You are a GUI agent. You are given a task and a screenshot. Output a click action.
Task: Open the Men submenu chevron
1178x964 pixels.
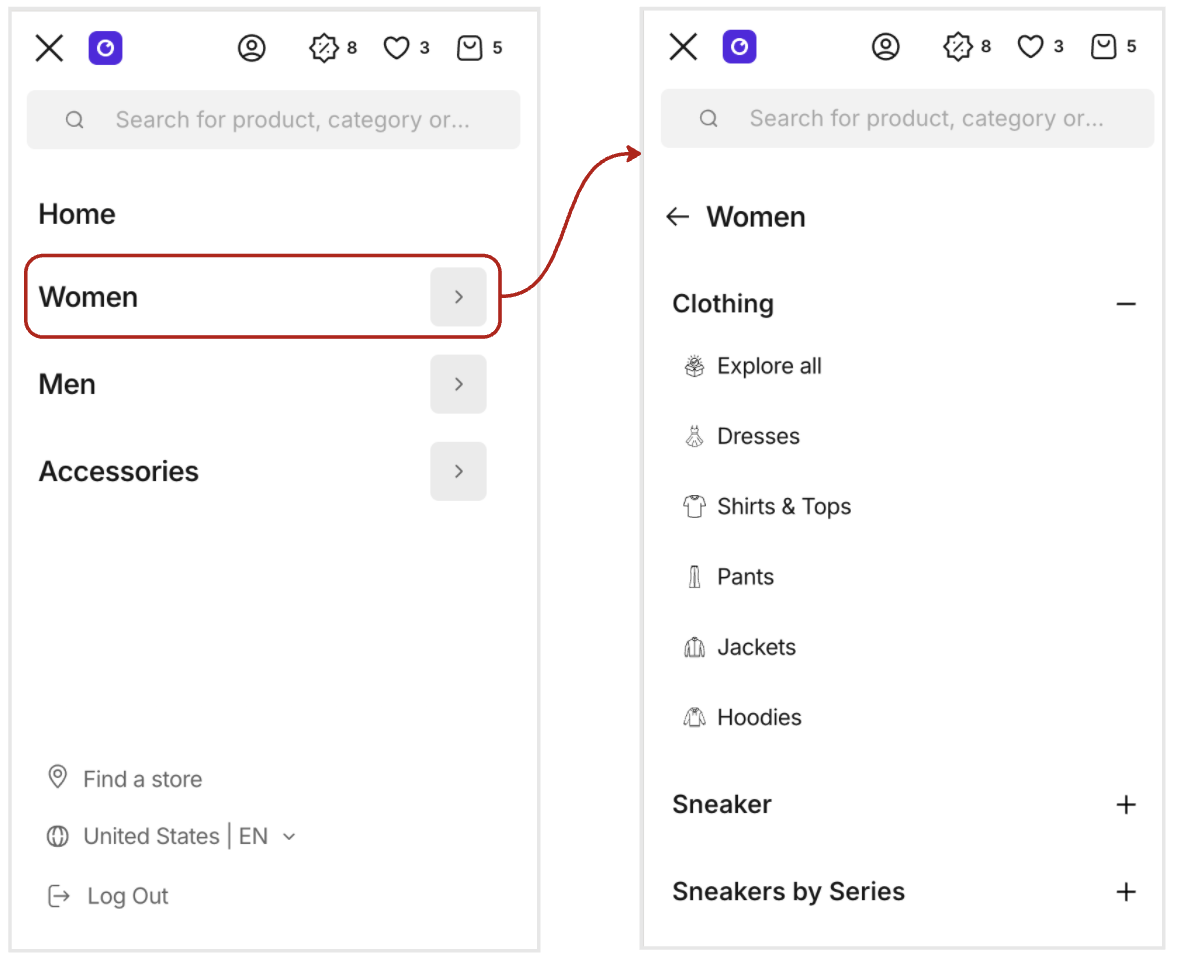[x=458, y=384]
